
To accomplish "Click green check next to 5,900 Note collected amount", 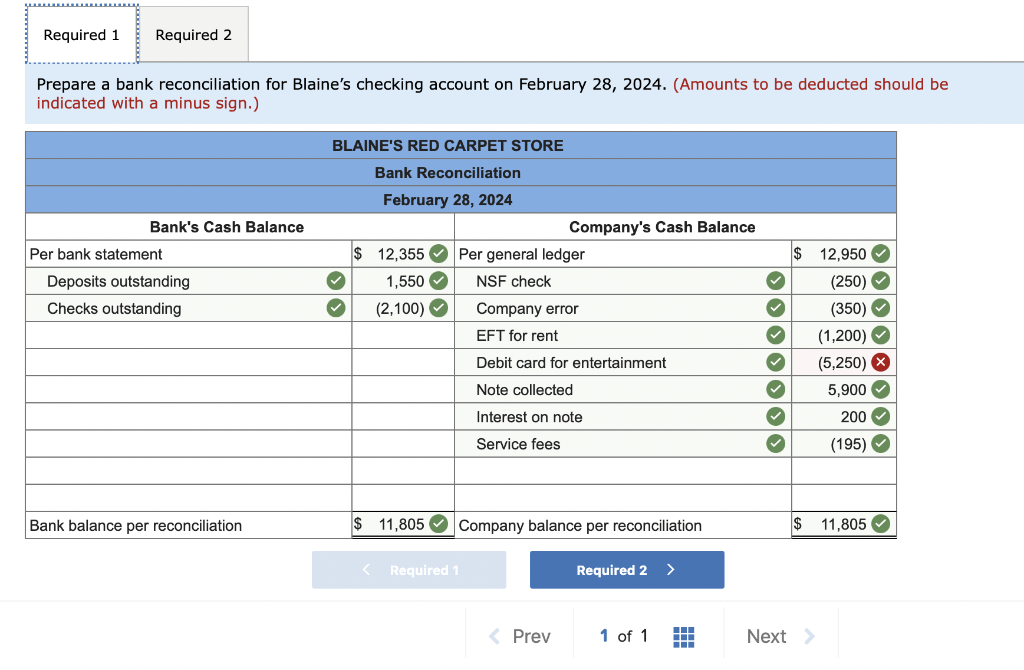I will click(x=880, y=389).
